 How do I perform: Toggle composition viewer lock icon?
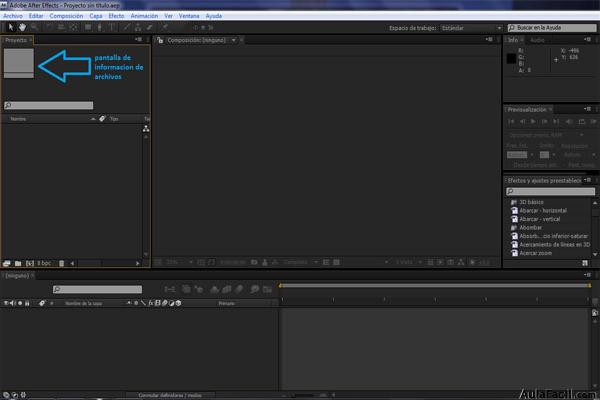[160, 40]
